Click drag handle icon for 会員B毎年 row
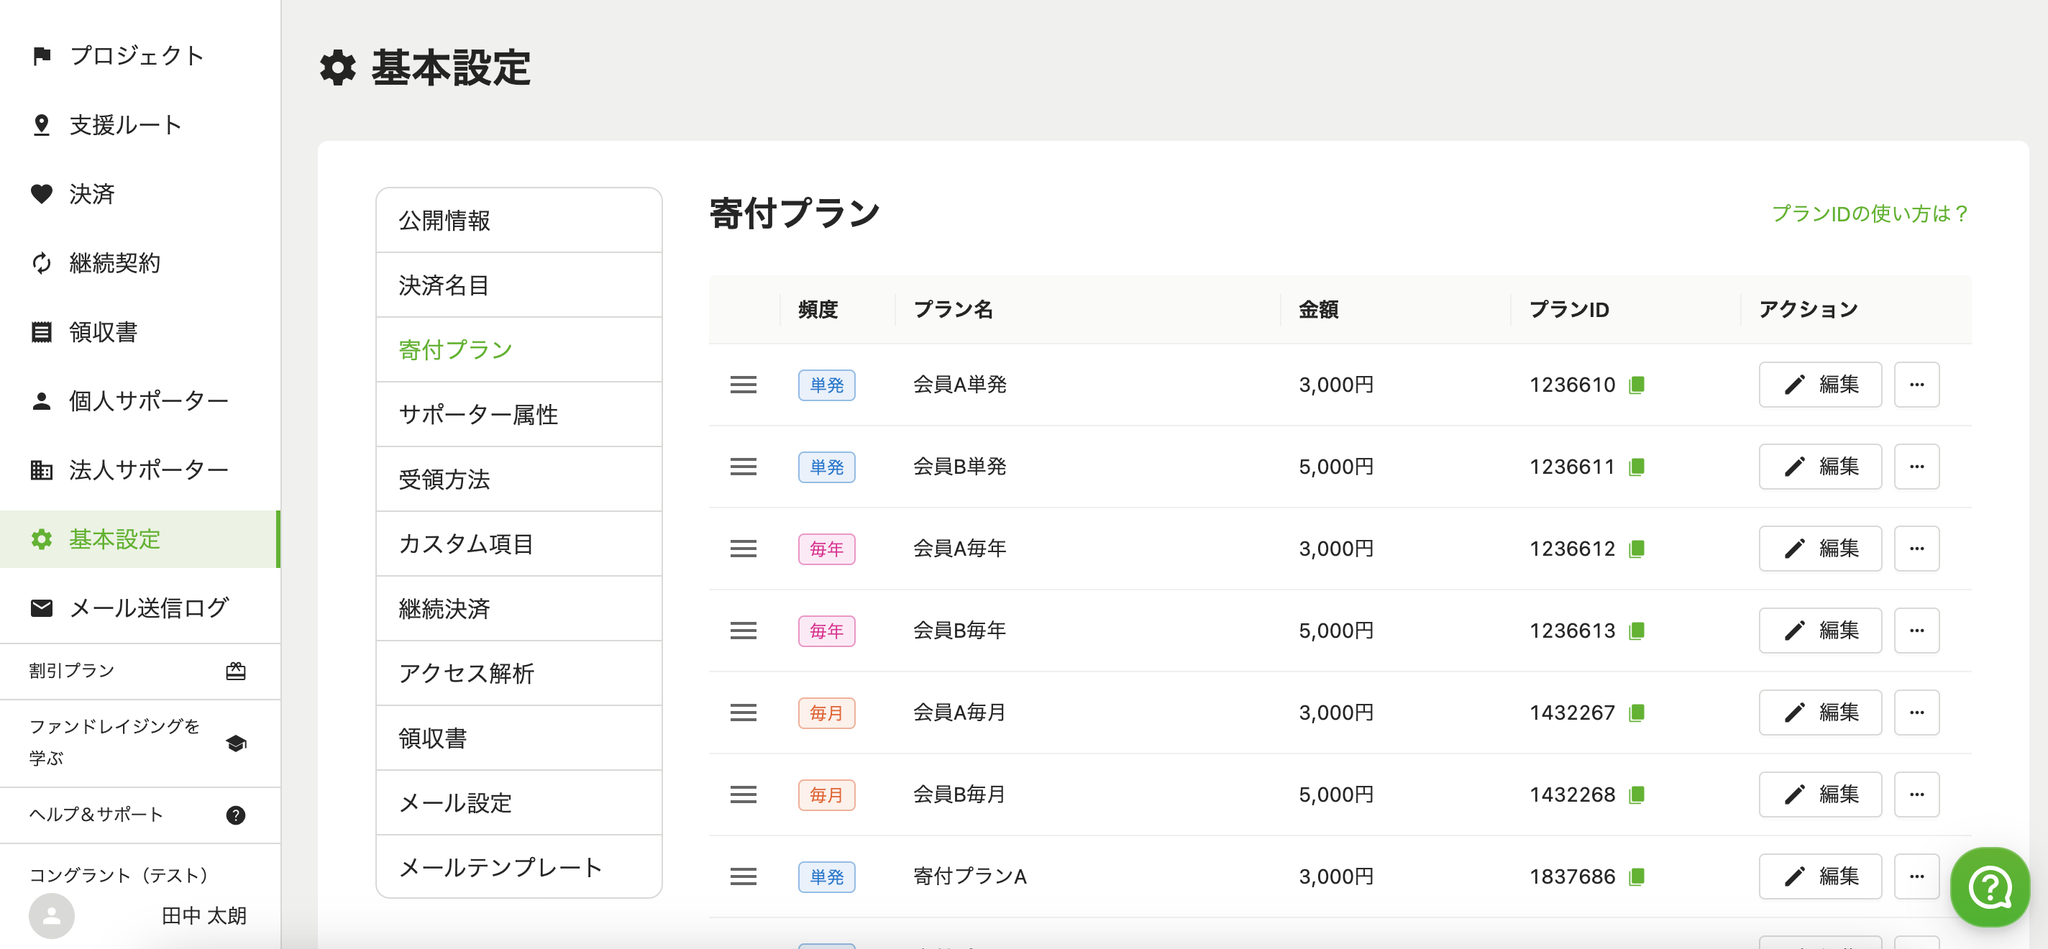This screenshot has height=949, width=2048. click(743, 631)
